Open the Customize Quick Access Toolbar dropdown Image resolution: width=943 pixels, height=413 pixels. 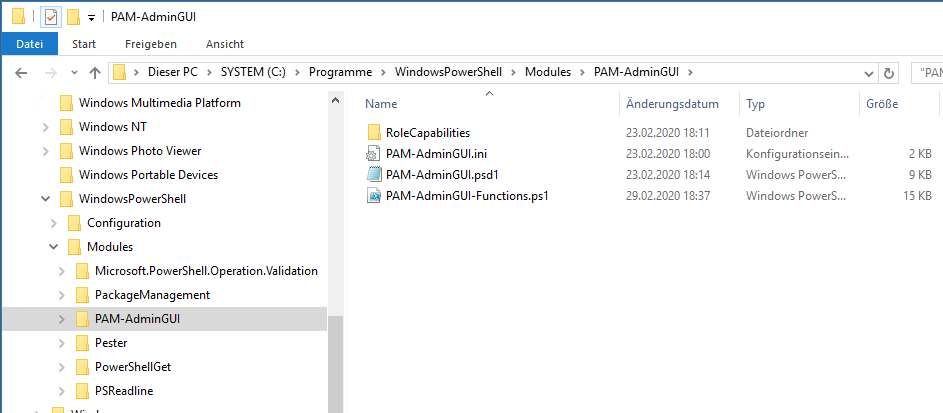(91, 18)
